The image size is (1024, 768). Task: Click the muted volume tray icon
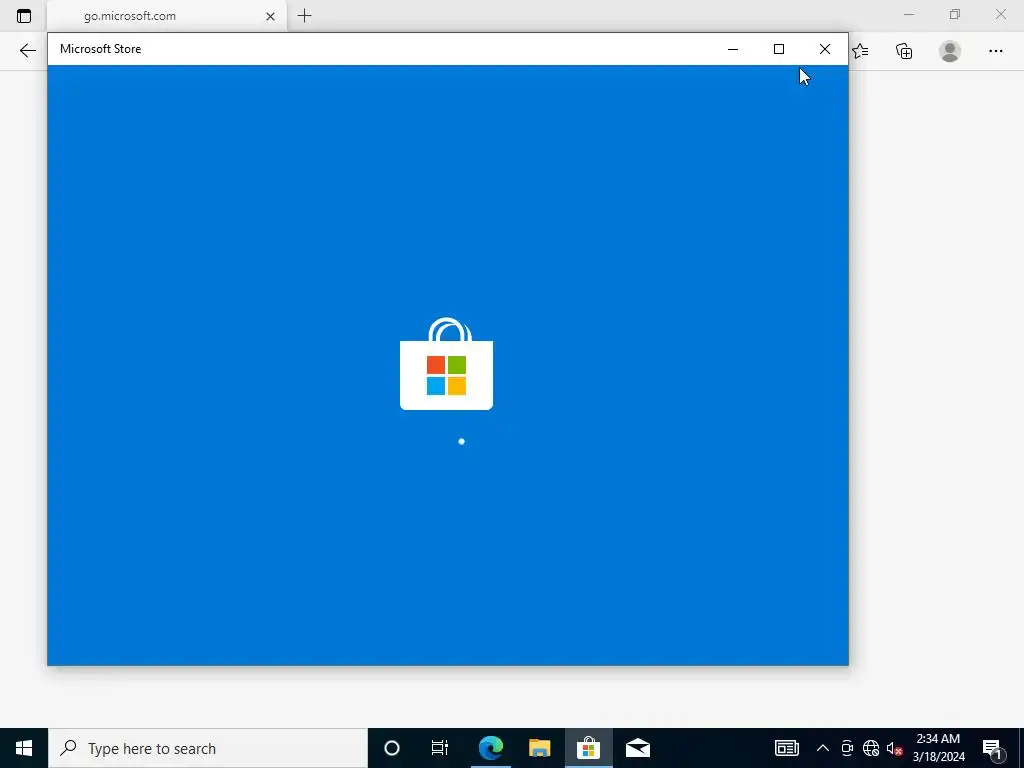point(894,748)
